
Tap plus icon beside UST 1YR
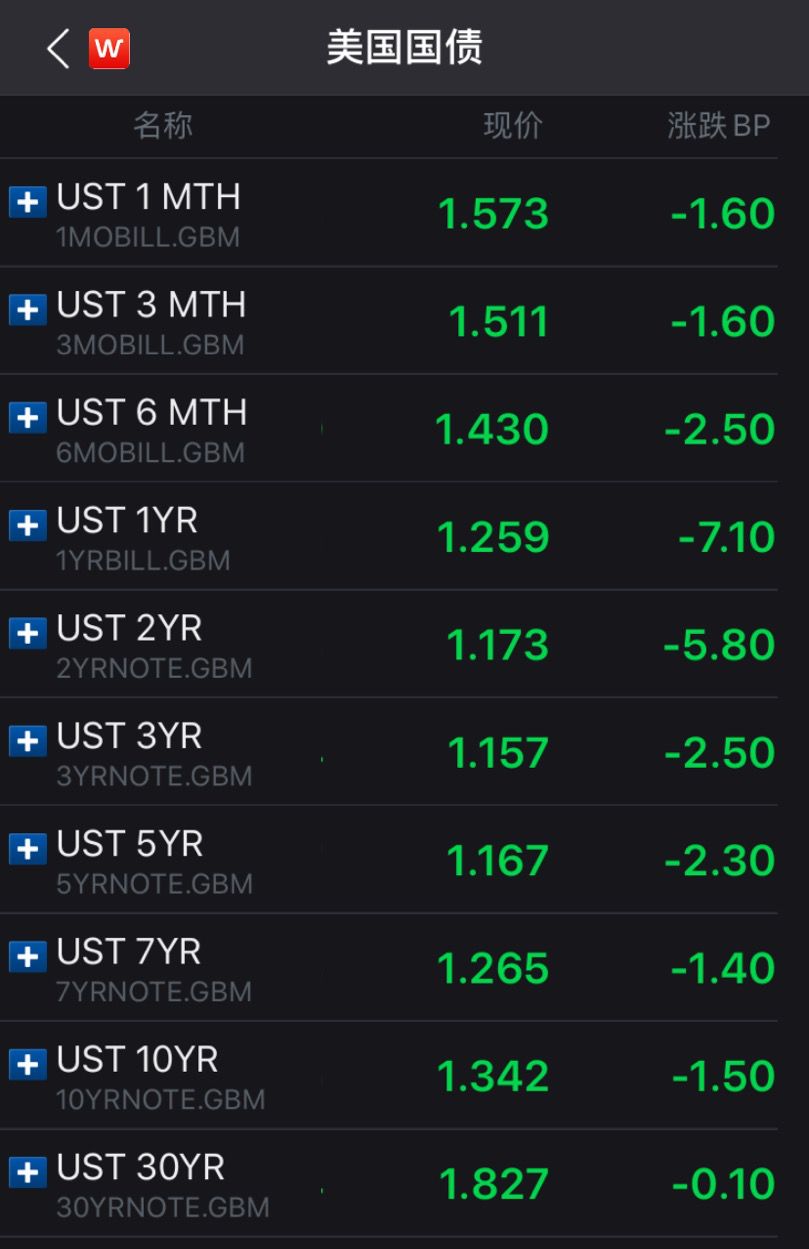27,525
